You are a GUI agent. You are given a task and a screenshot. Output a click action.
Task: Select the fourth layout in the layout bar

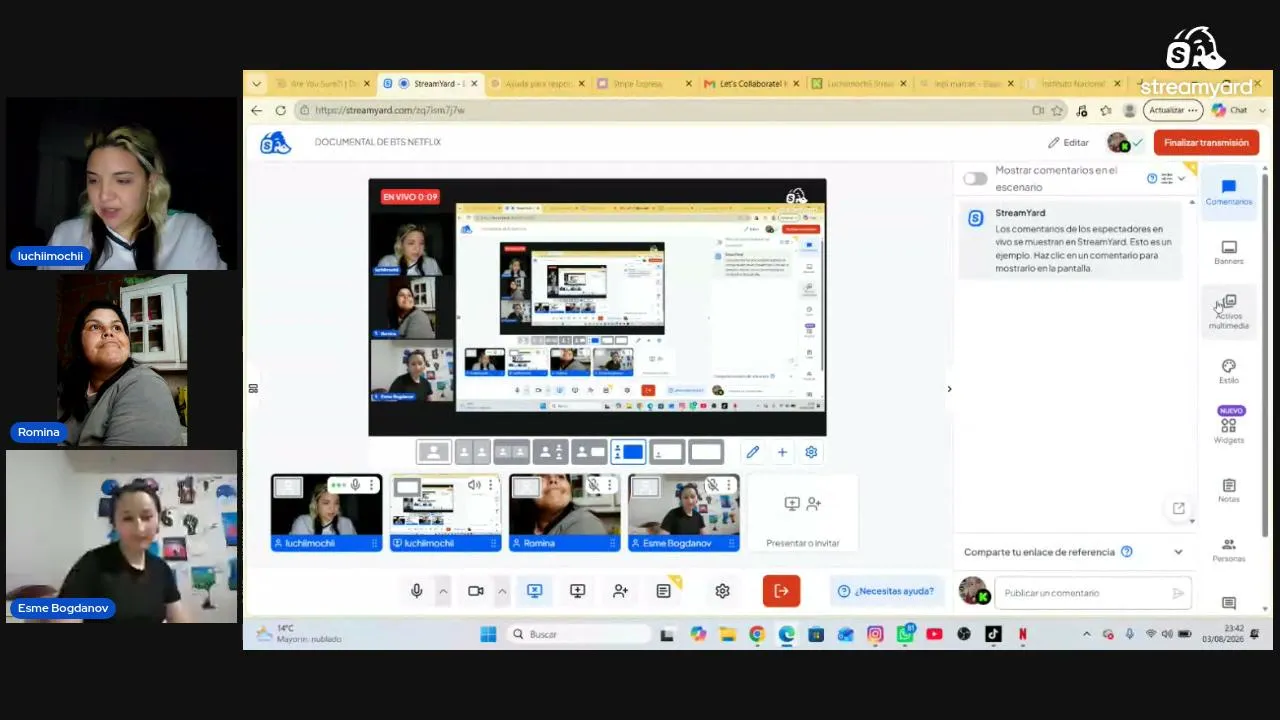click(550, 452)
